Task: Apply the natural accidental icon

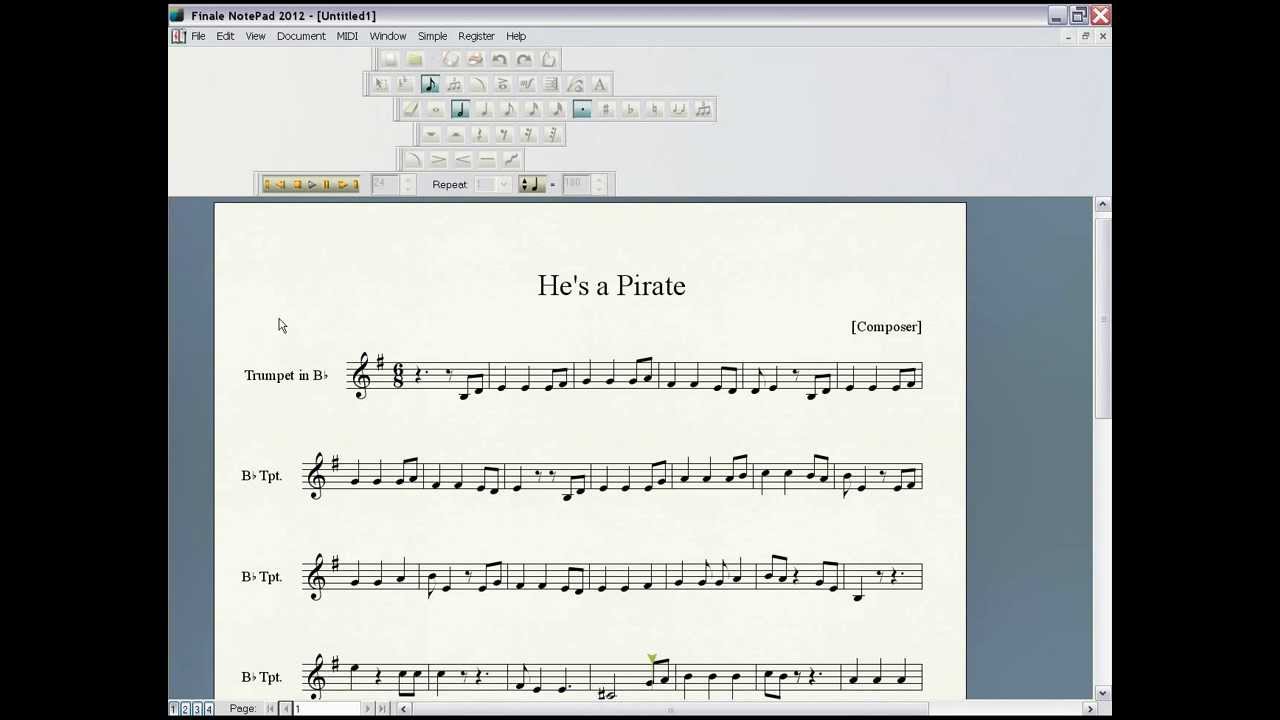Action: pos(654,109)
